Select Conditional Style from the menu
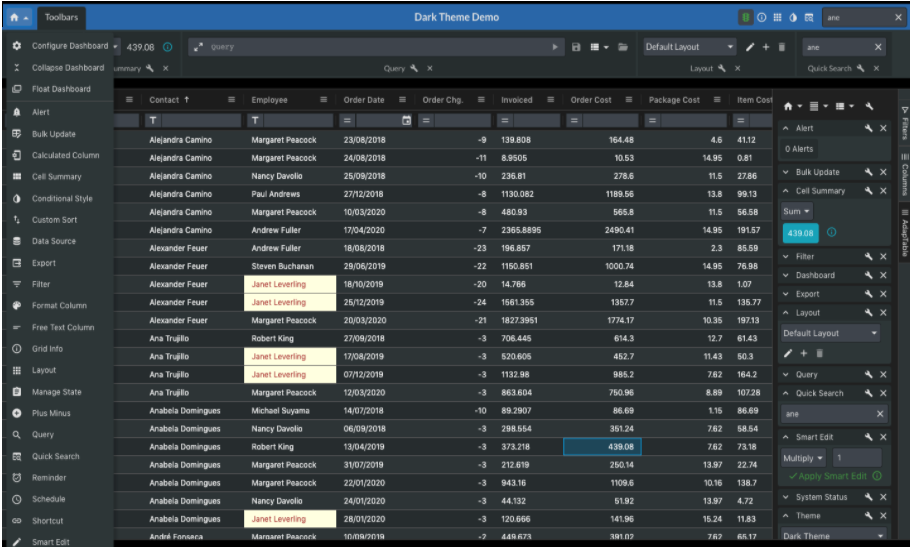This screenshot has width=910, height=547. click(62, 198)
